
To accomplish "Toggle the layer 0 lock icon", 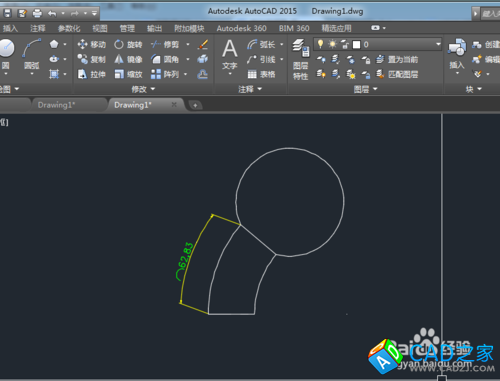I will (345, 44).
